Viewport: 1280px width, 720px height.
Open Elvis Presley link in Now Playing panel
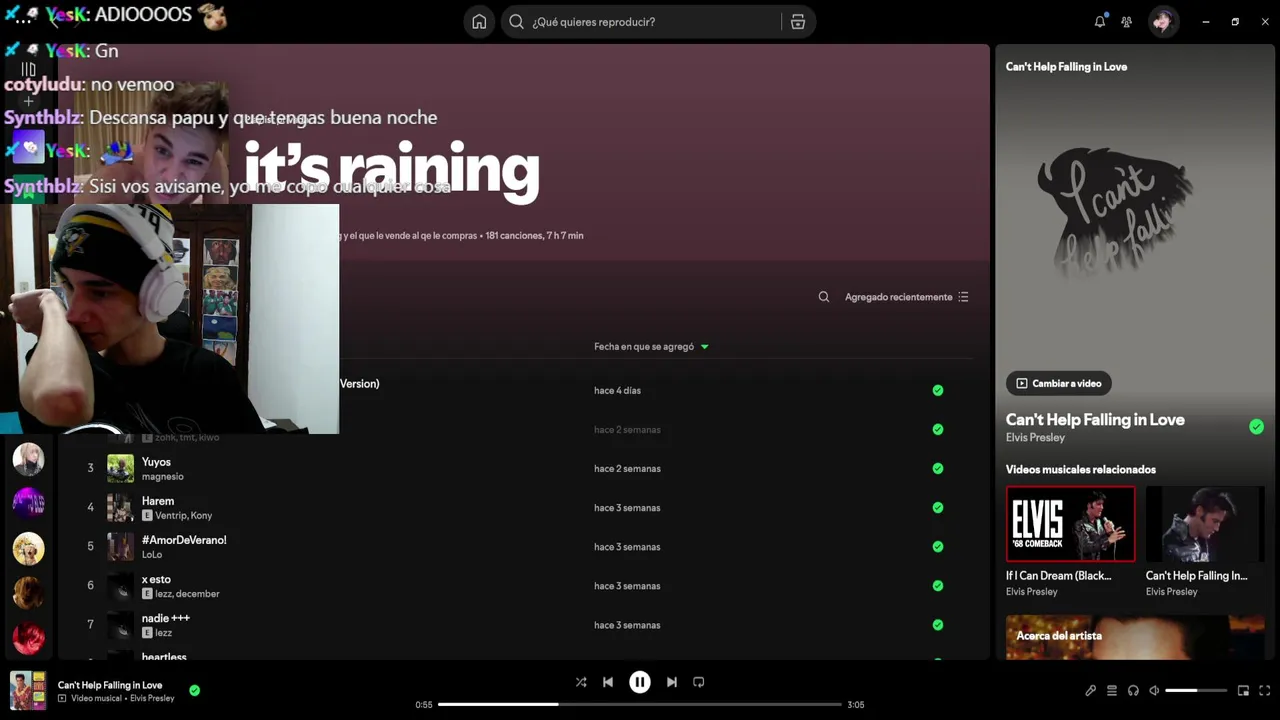coord(1035,438)
